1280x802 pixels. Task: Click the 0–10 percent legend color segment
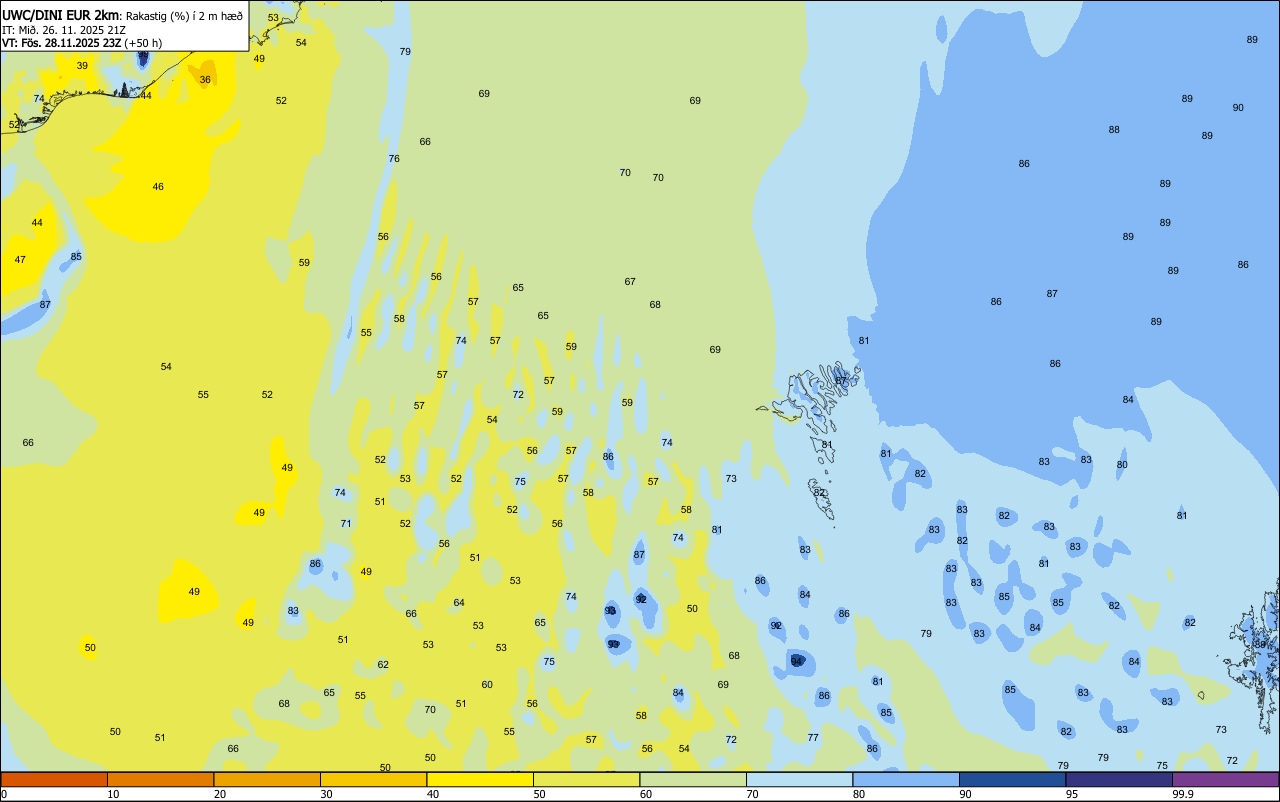click(54, 779)
